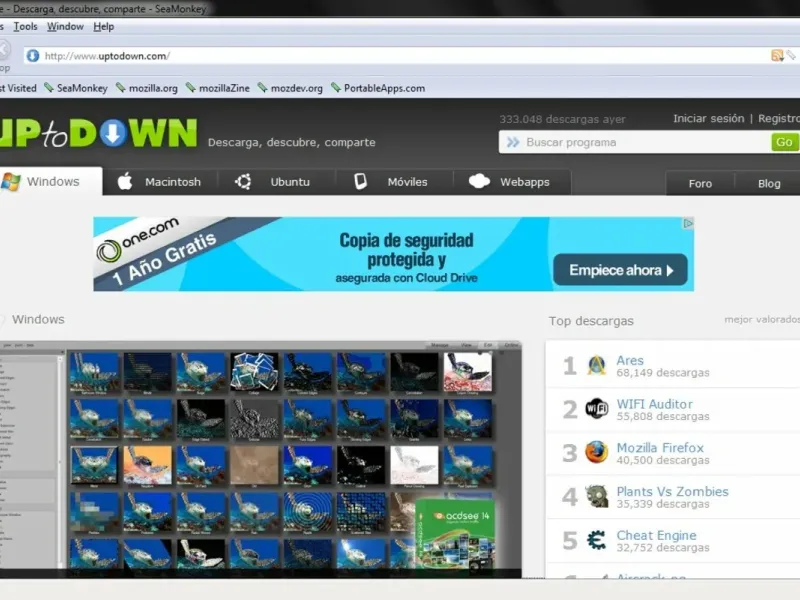Open the SeaMonkey bookmark
Screen dimensions: 800x600
[x=82, y=88]
